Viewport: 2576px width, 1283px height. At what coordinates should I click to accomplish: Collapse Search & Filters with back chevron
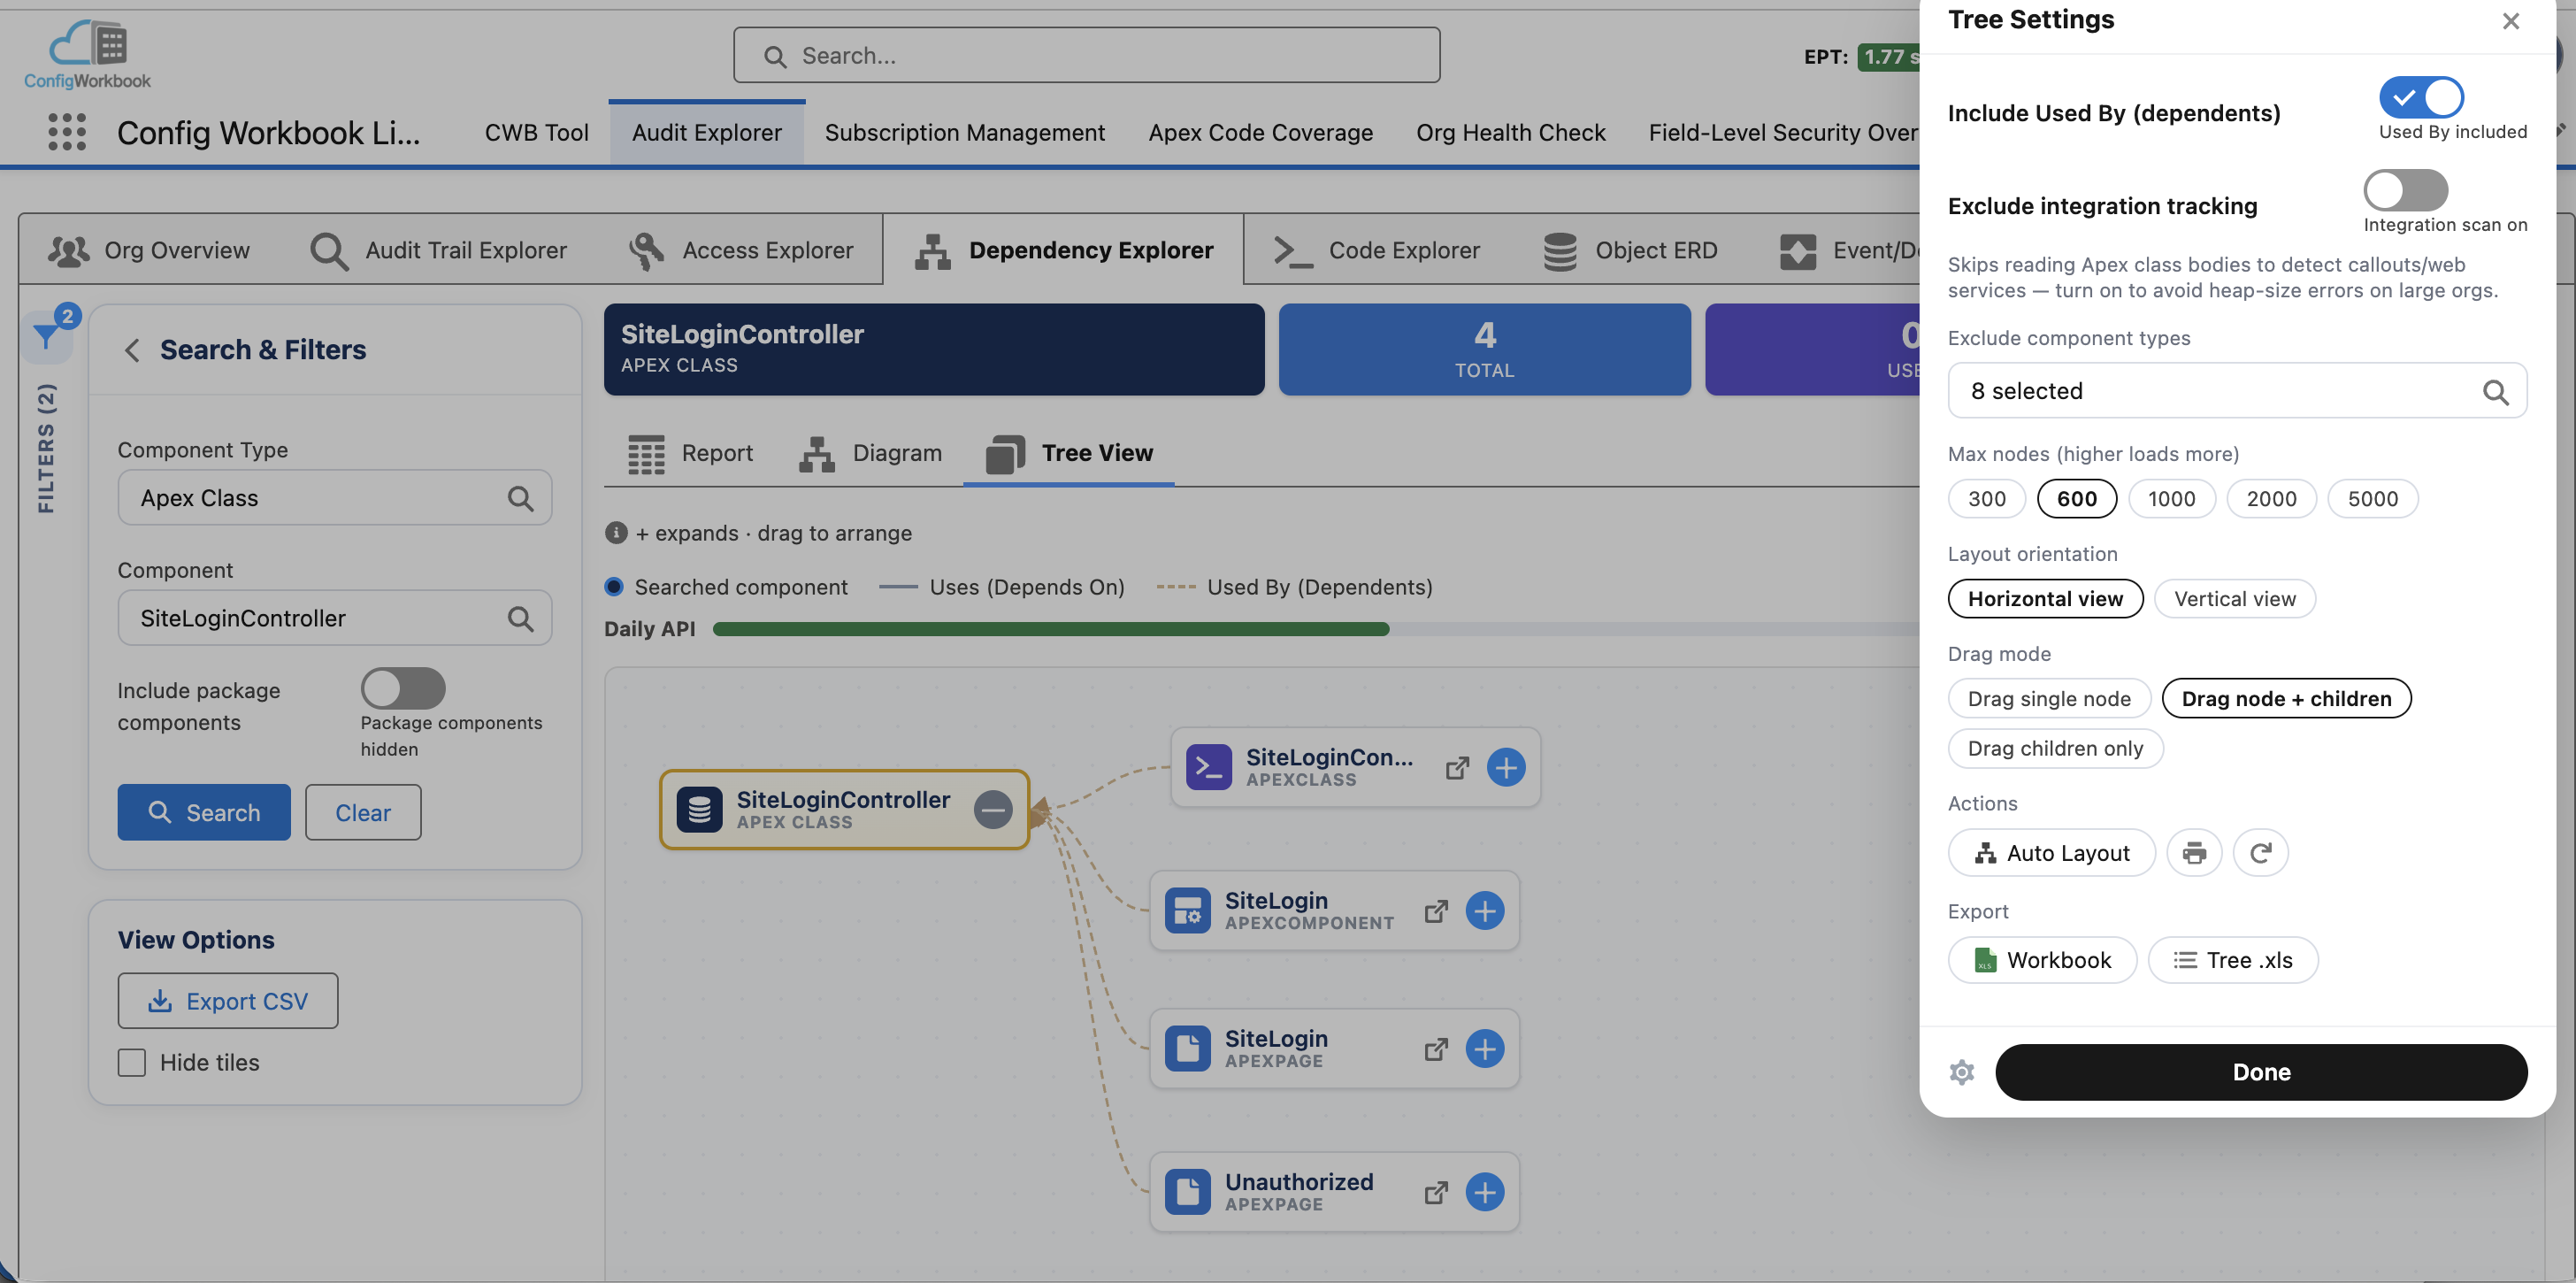pos(132,350)
